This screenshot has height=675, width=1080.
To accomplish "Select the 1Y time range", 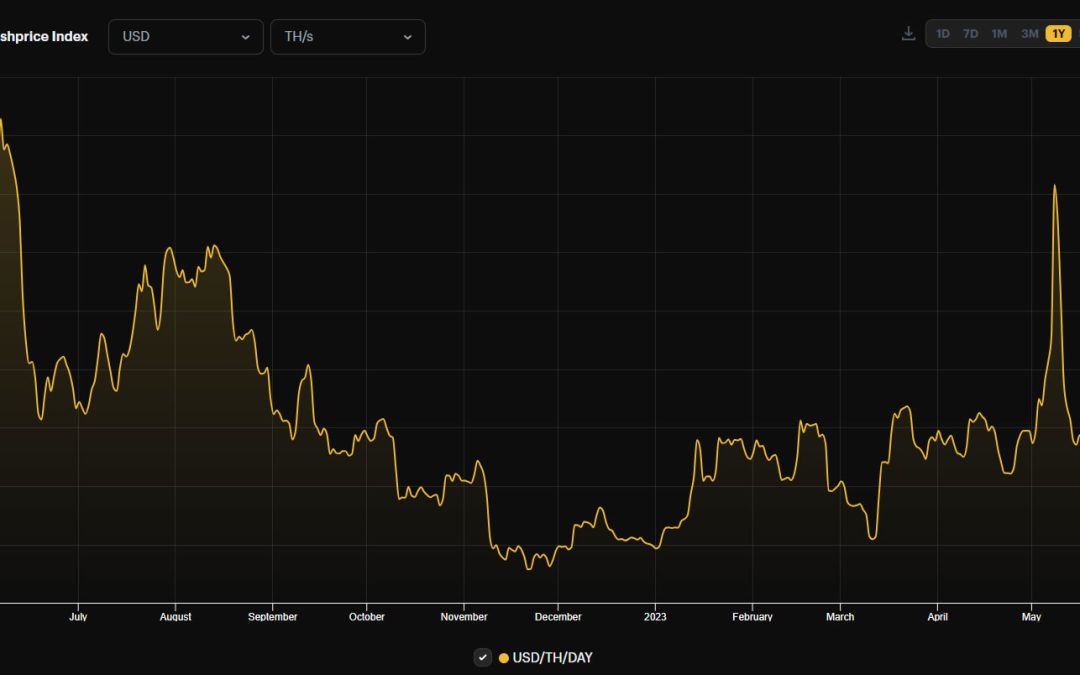I will coord(1059,34).
